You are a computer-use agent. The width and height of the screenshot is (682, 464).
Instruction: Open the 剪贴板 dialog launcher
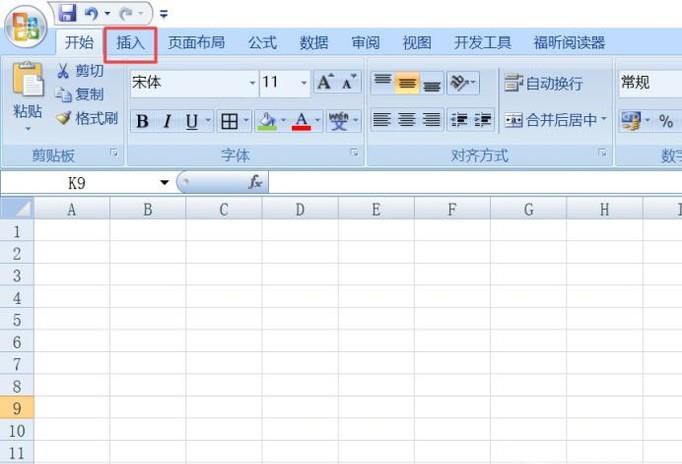[x=114, y=153]
